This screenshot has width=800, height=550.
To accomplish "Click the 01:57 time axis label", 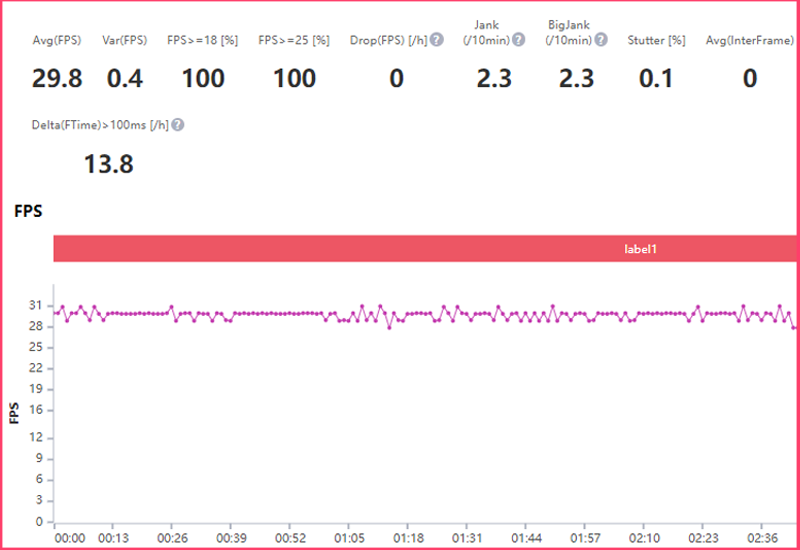I will (585, 538).
